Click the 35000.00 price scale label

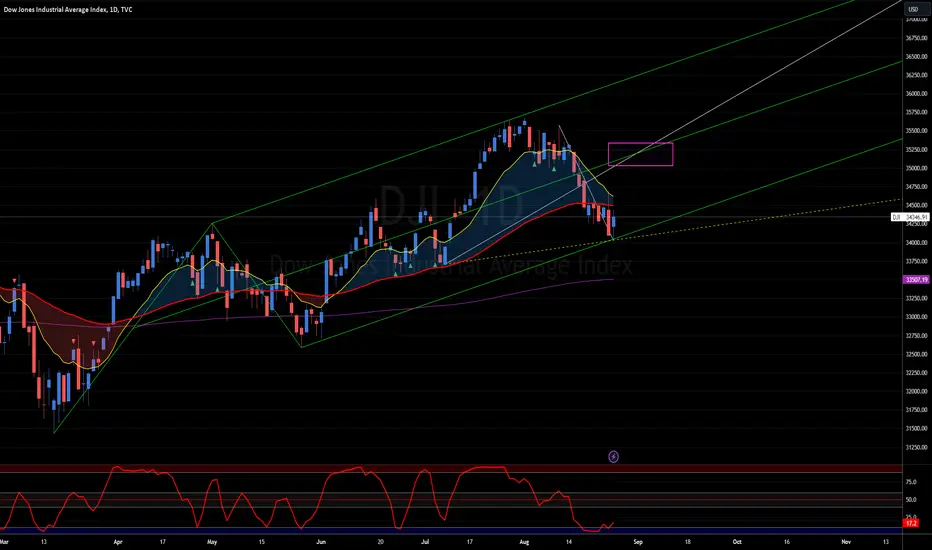pyautogui.click(x=916, y=168)
